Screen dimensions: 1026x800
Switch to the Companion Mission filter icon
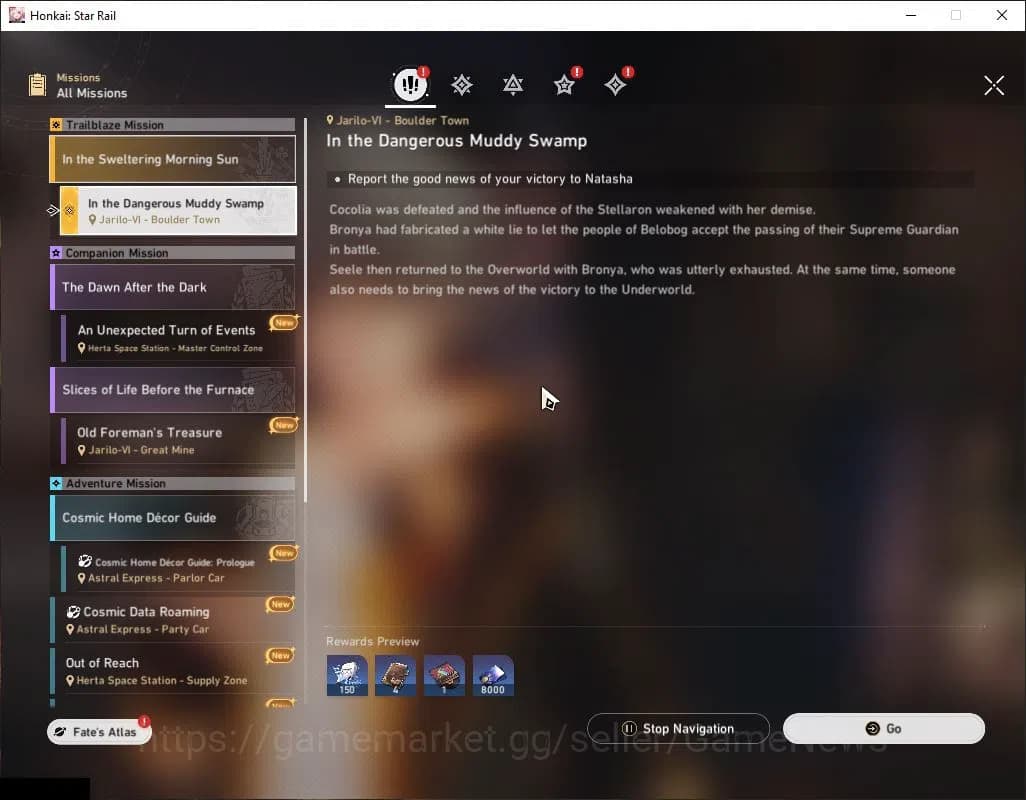click(513, 85)
